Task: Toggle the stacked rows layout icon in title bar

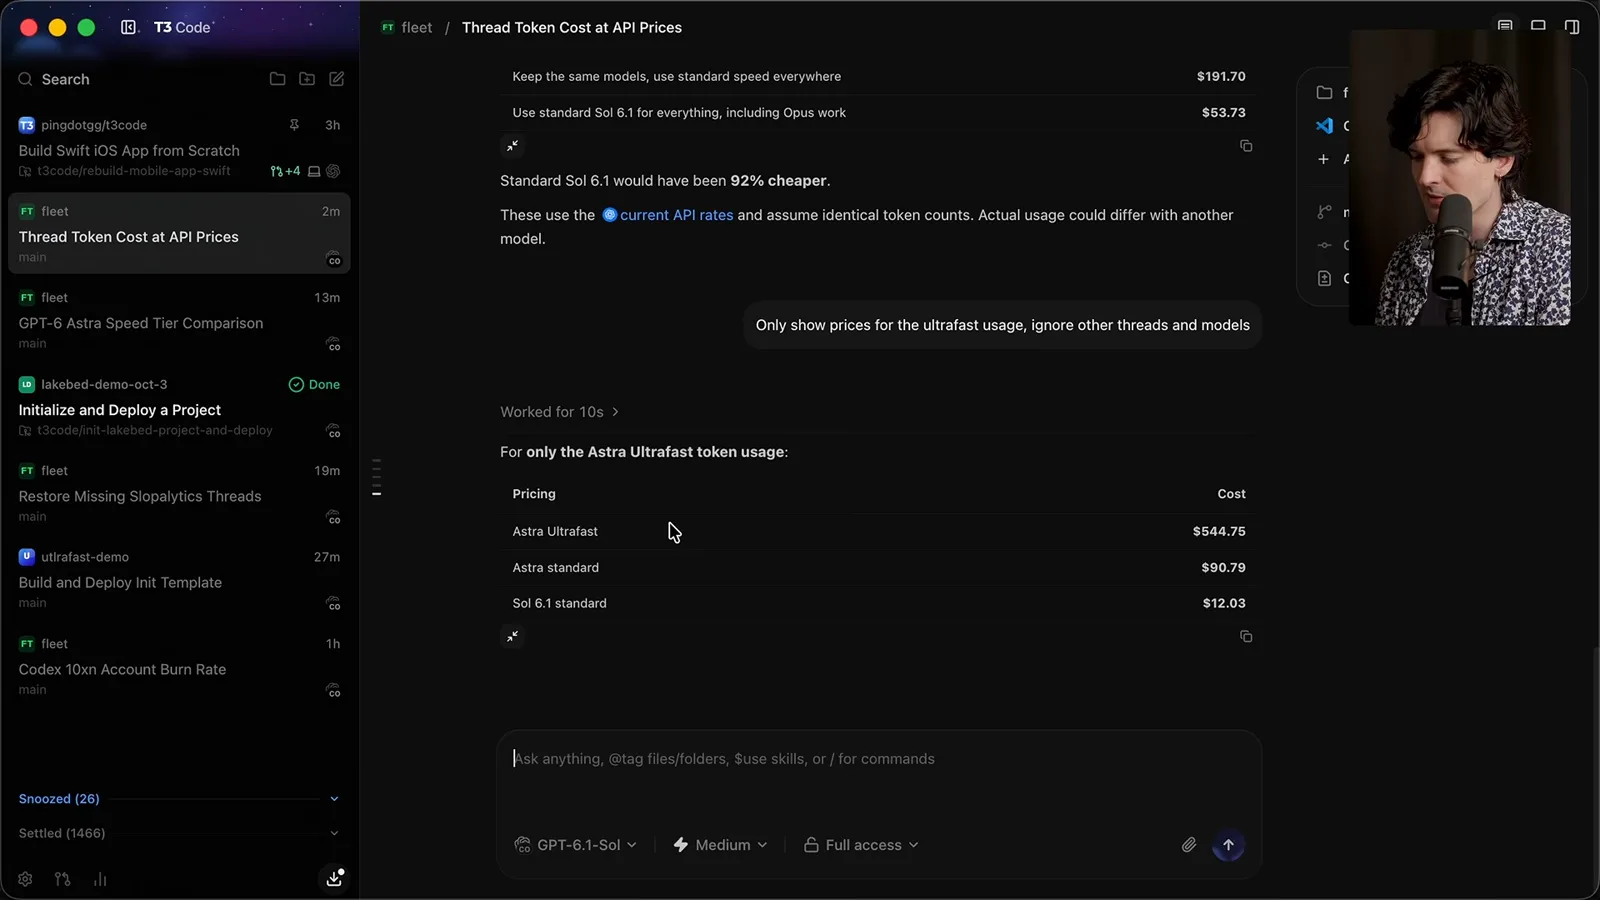Action: (x=1505, y=26)
